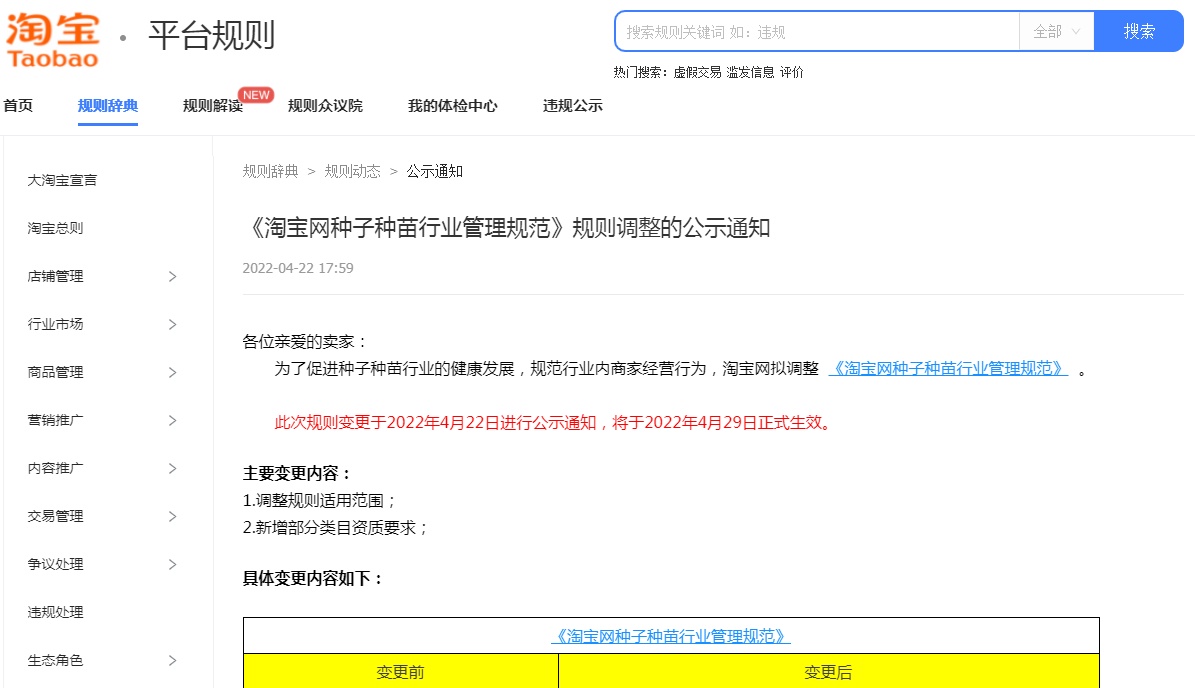Screen dimensions: 1195x688
Task: Open 《淘宝网种子种苗行业管理规范》 link in table header
Action: pyautogui.click(x=671, y=636)
